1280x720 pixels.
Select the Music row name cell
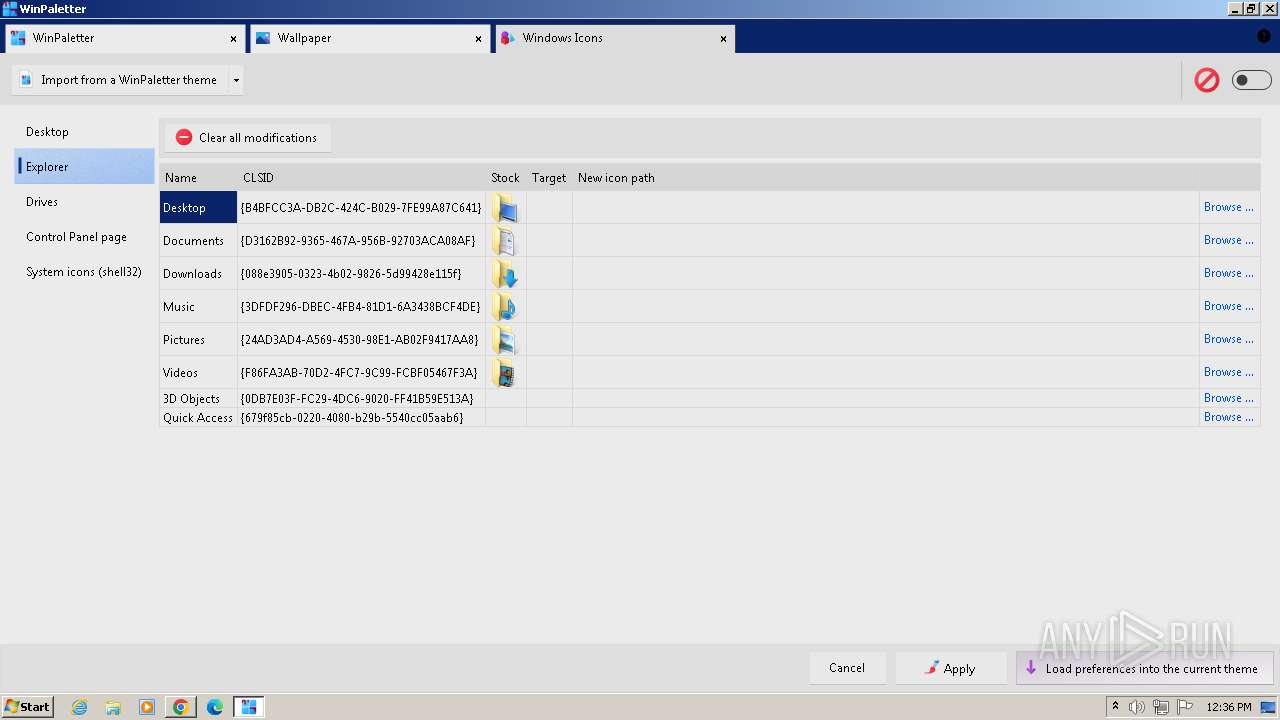[x=198, y=307]
